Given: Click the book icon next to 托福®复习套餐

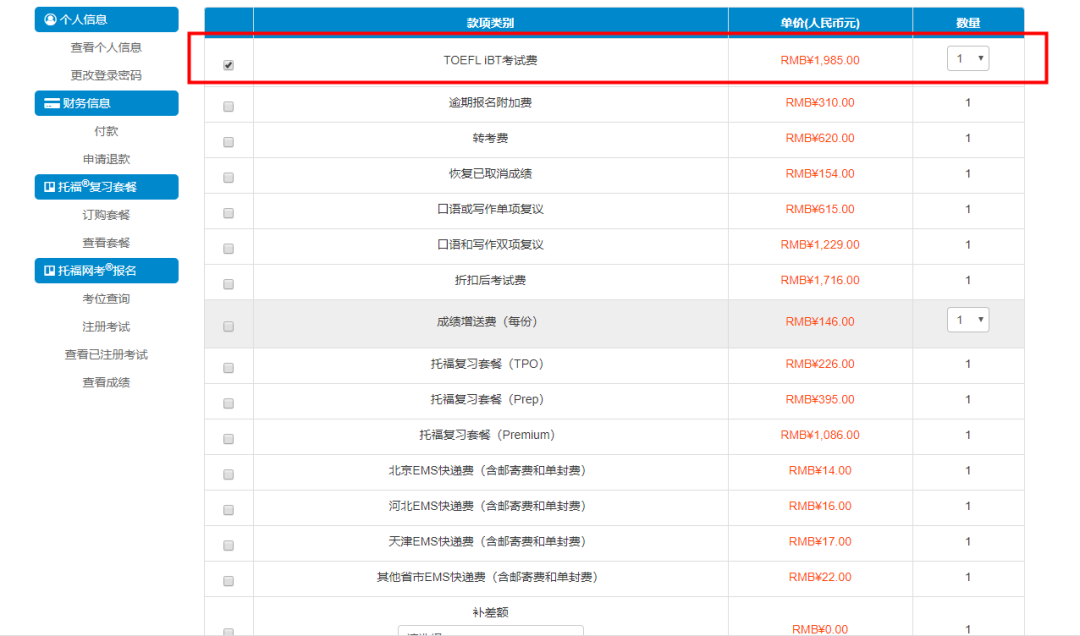Looking at the screenshot, I should [x=48, y=187].
